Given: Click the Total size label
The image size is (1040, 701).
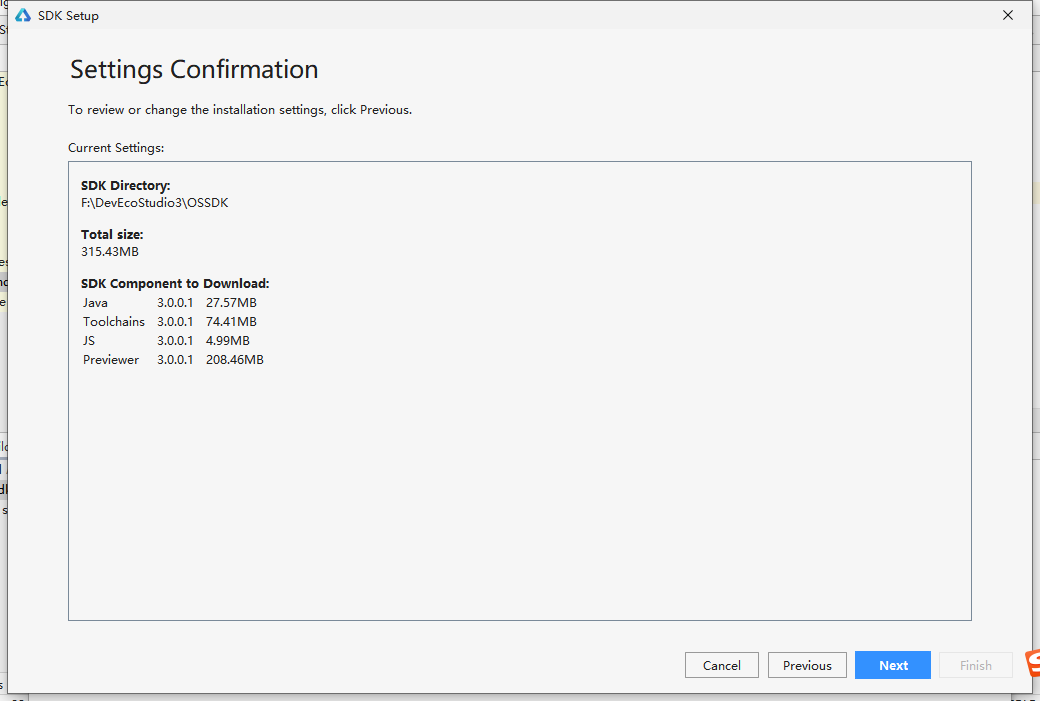Looking at the screenshot, I should pyautogui.click(x=112, y=234).
